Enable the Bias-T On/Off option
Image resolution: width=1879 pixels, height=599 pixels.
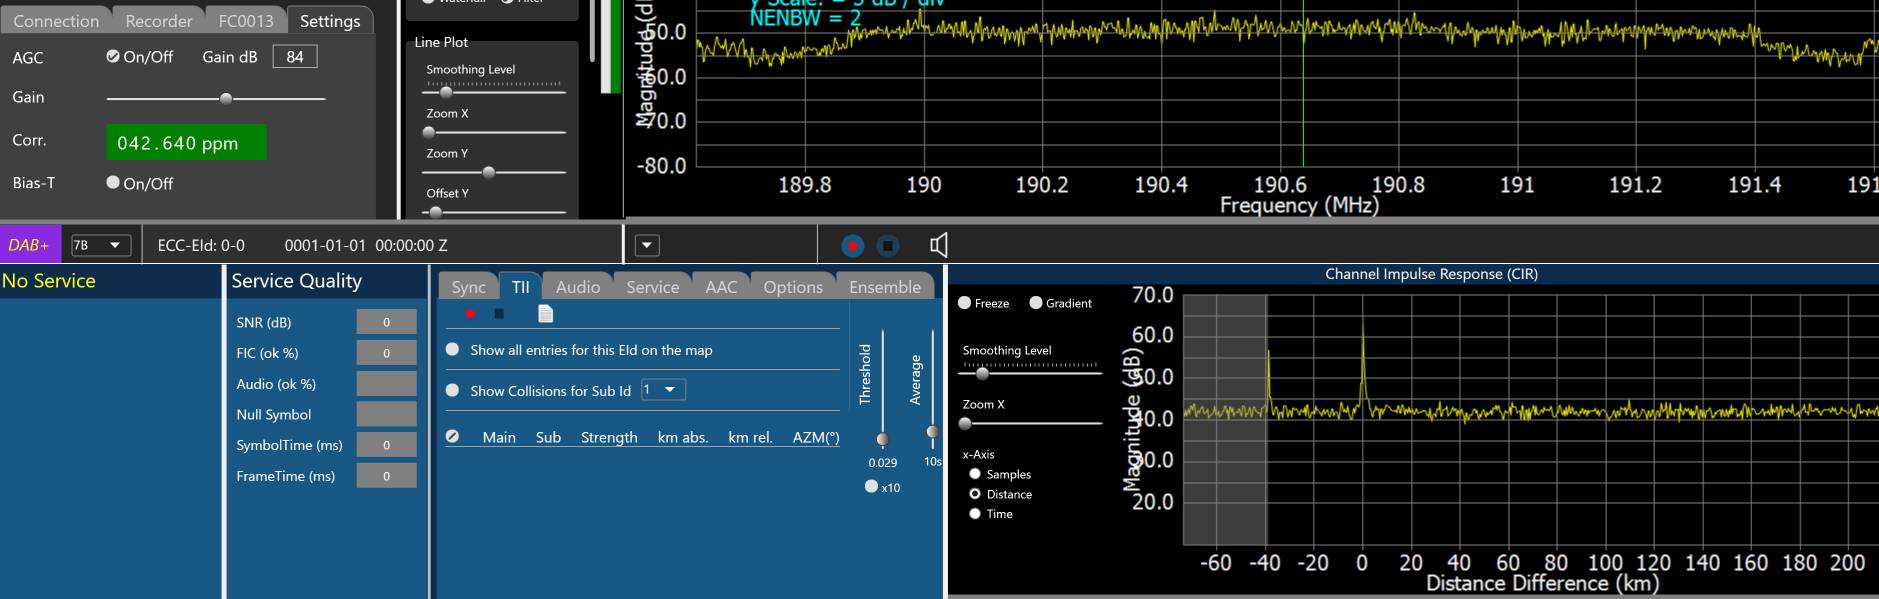click(x=113, y=183)
